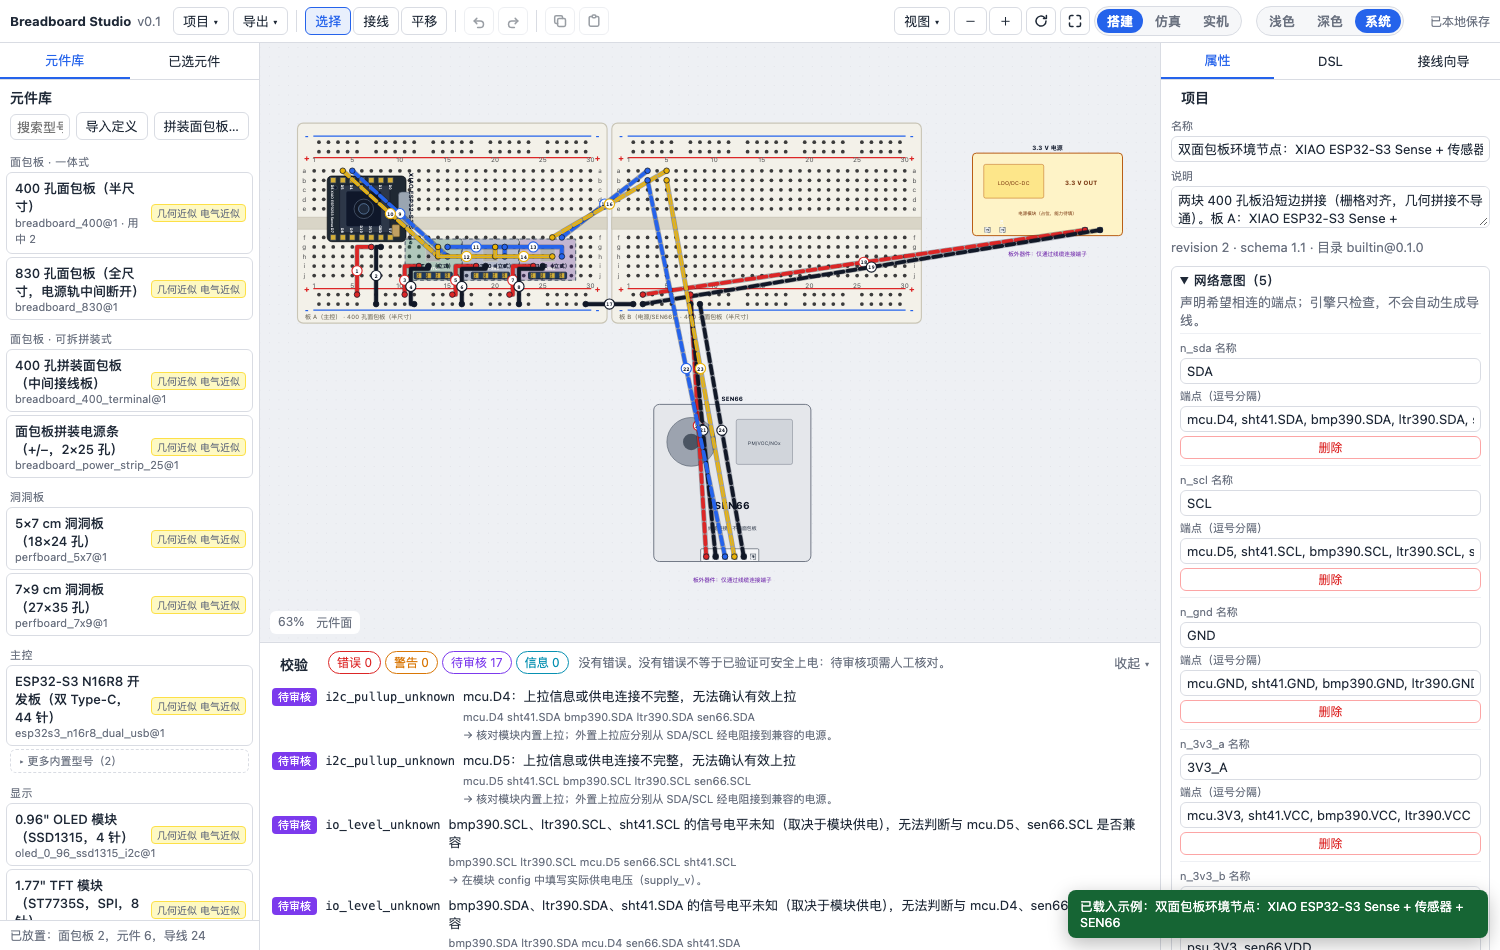The width and height of the screenshot is (1500, 950).
Task: Click 拼装面包板 button
Action: pos(201,126)
